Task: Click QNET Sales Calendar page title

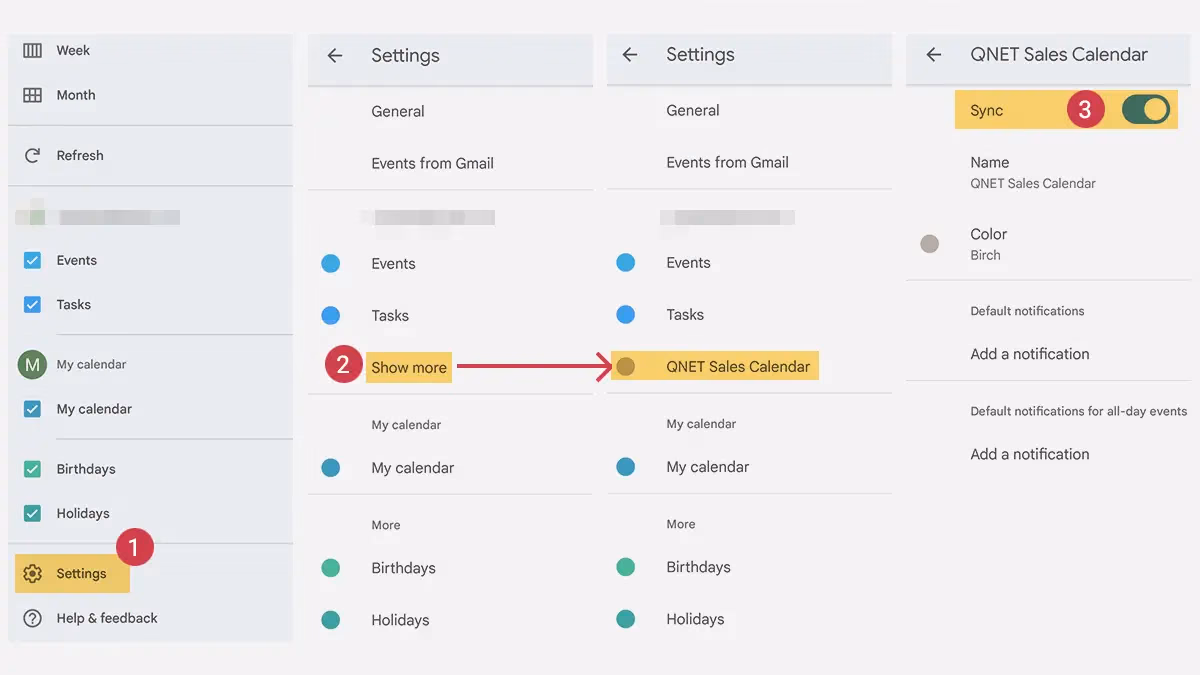Action: coord(1059,55)
